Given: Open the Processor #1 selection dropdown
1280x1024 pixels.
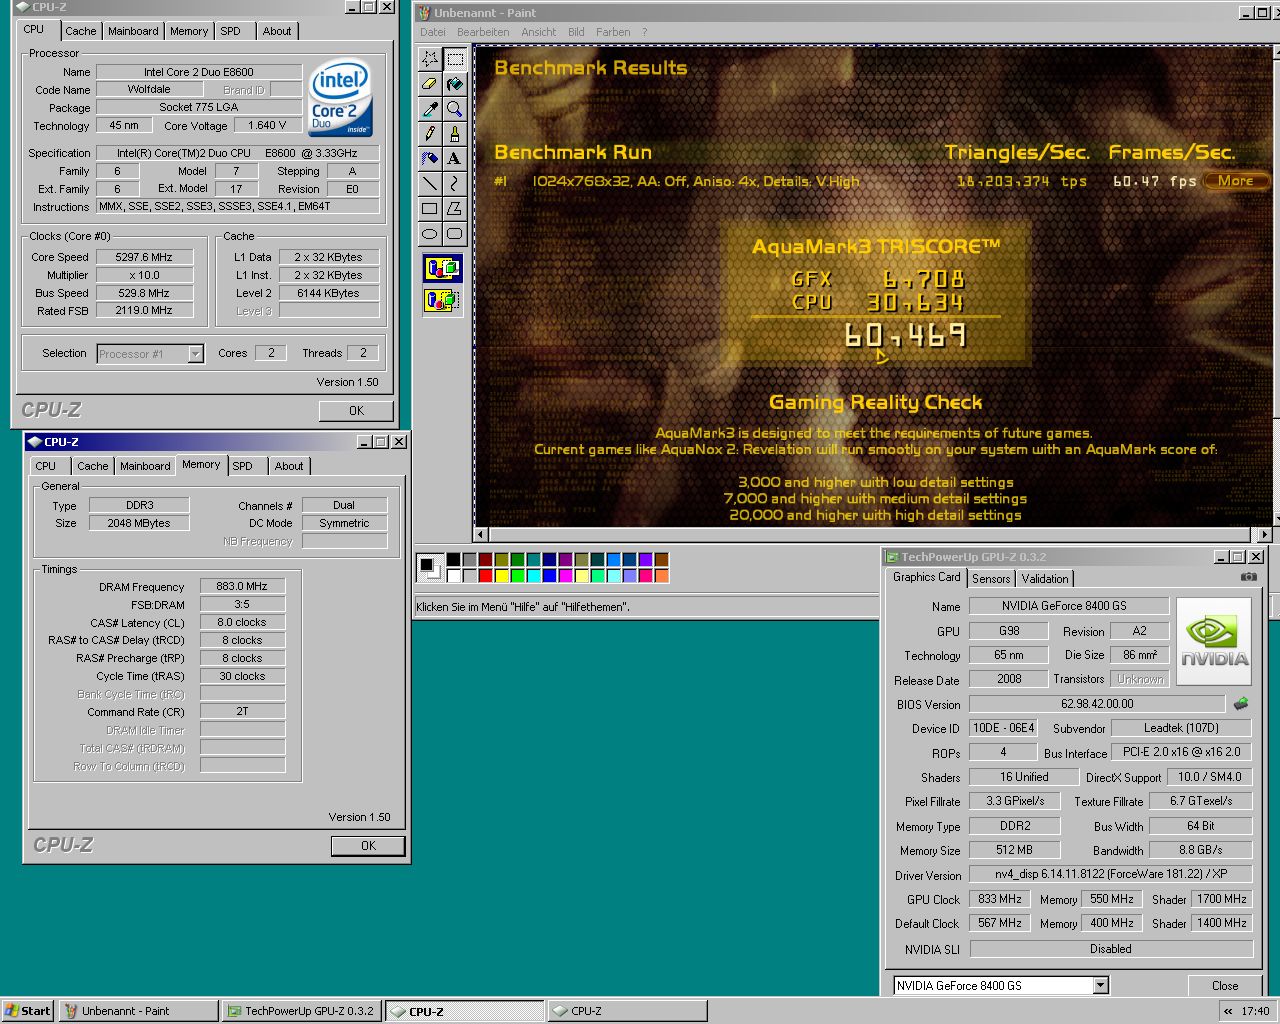Looking at the screenshot, I should pyautogui.click(x=195, y=354).
